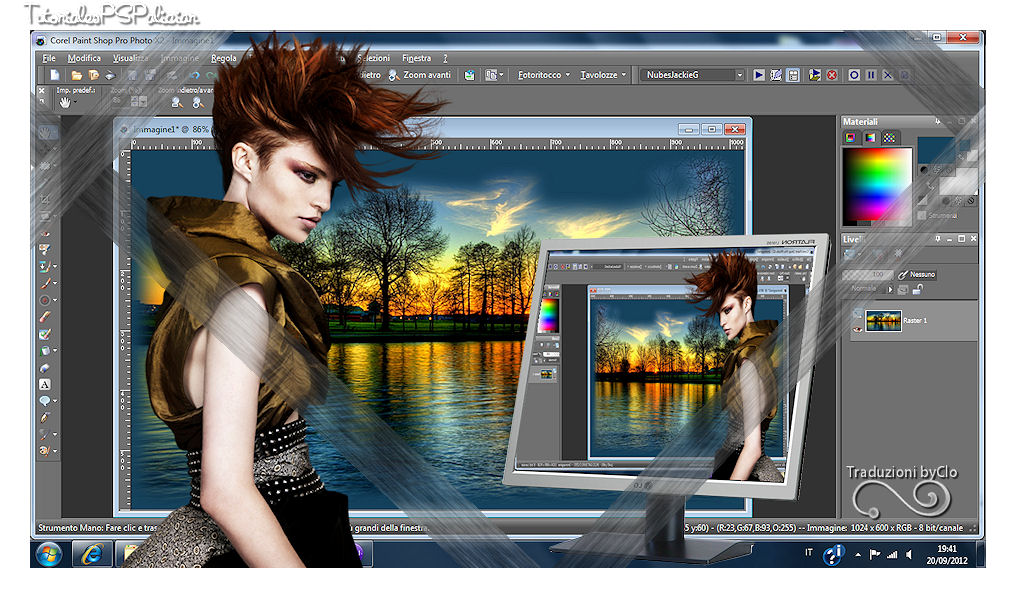Click the Zoom avanti button

tap(420, 75)
